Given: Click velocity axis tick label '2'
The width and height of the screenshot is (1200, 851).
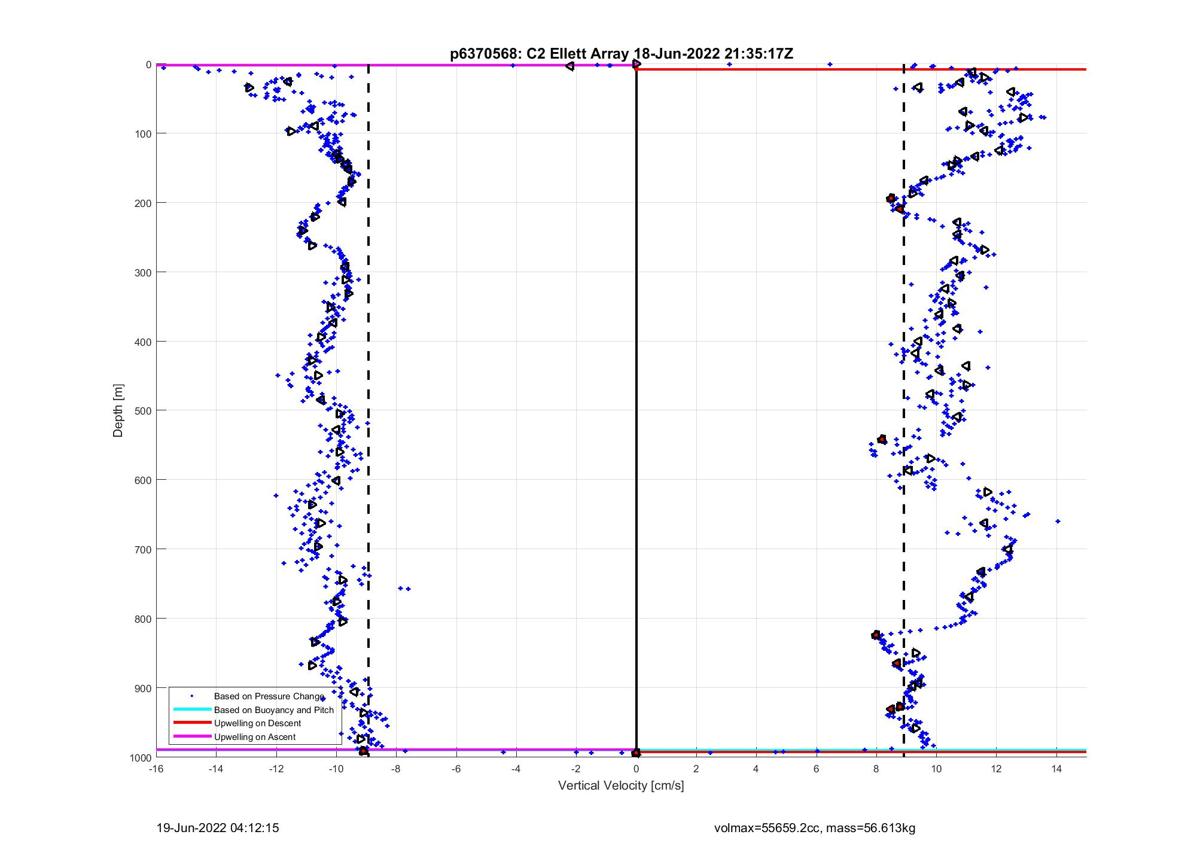Looking at the screenshot, I should (x=696, y=769).
